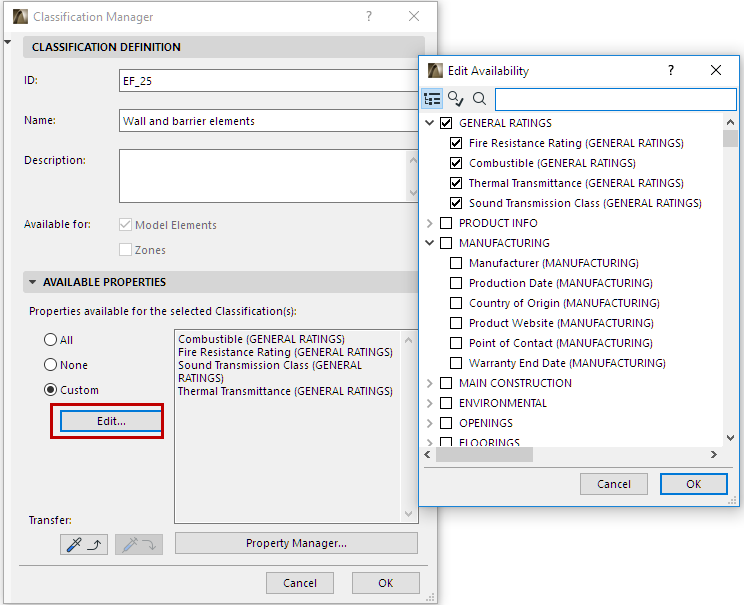Image resolution: width=744 pixels, height=605 pixels.
Task: Select Thermal Transmittance in properties list
Action: coord(285,391)
